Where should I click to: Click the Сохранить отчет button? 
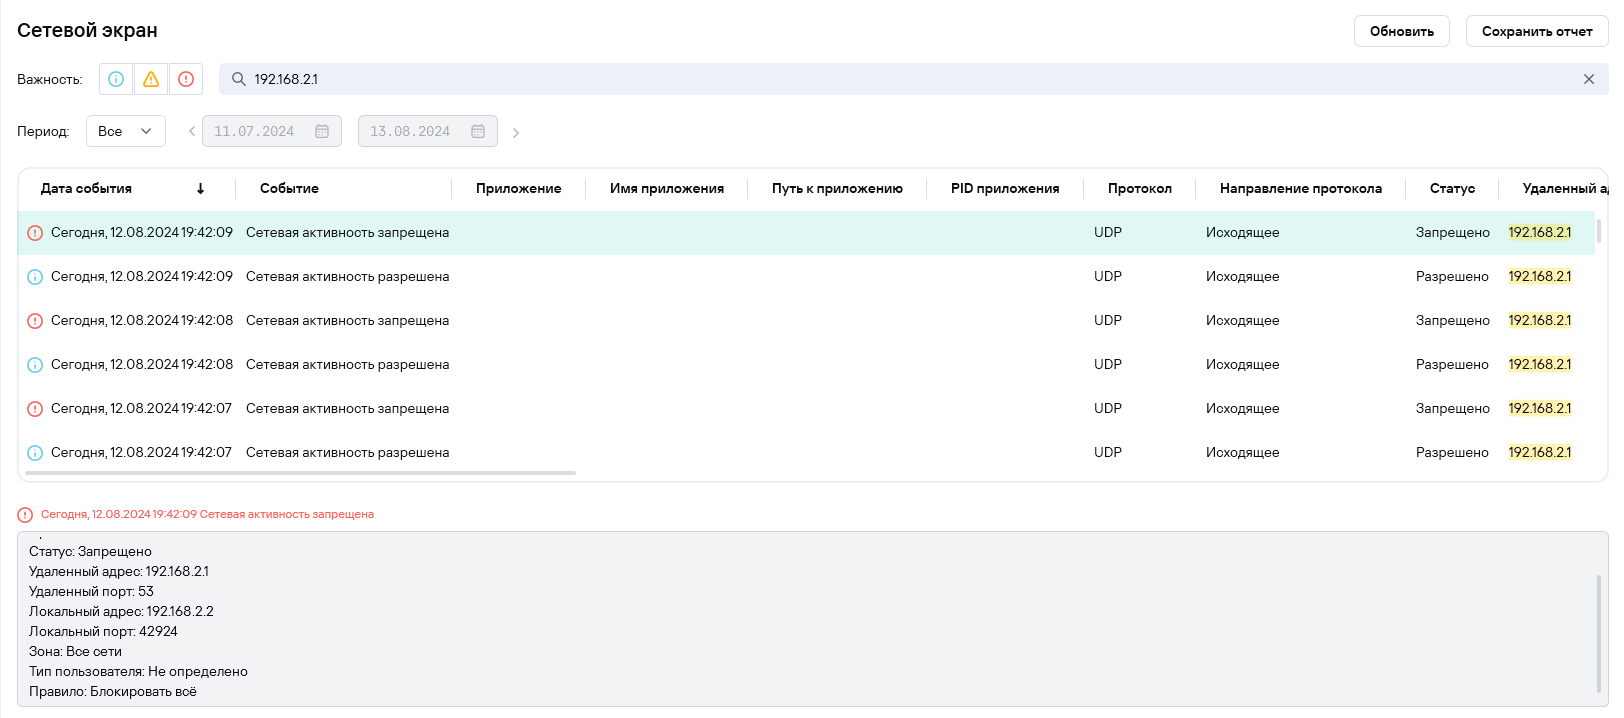1536,31
